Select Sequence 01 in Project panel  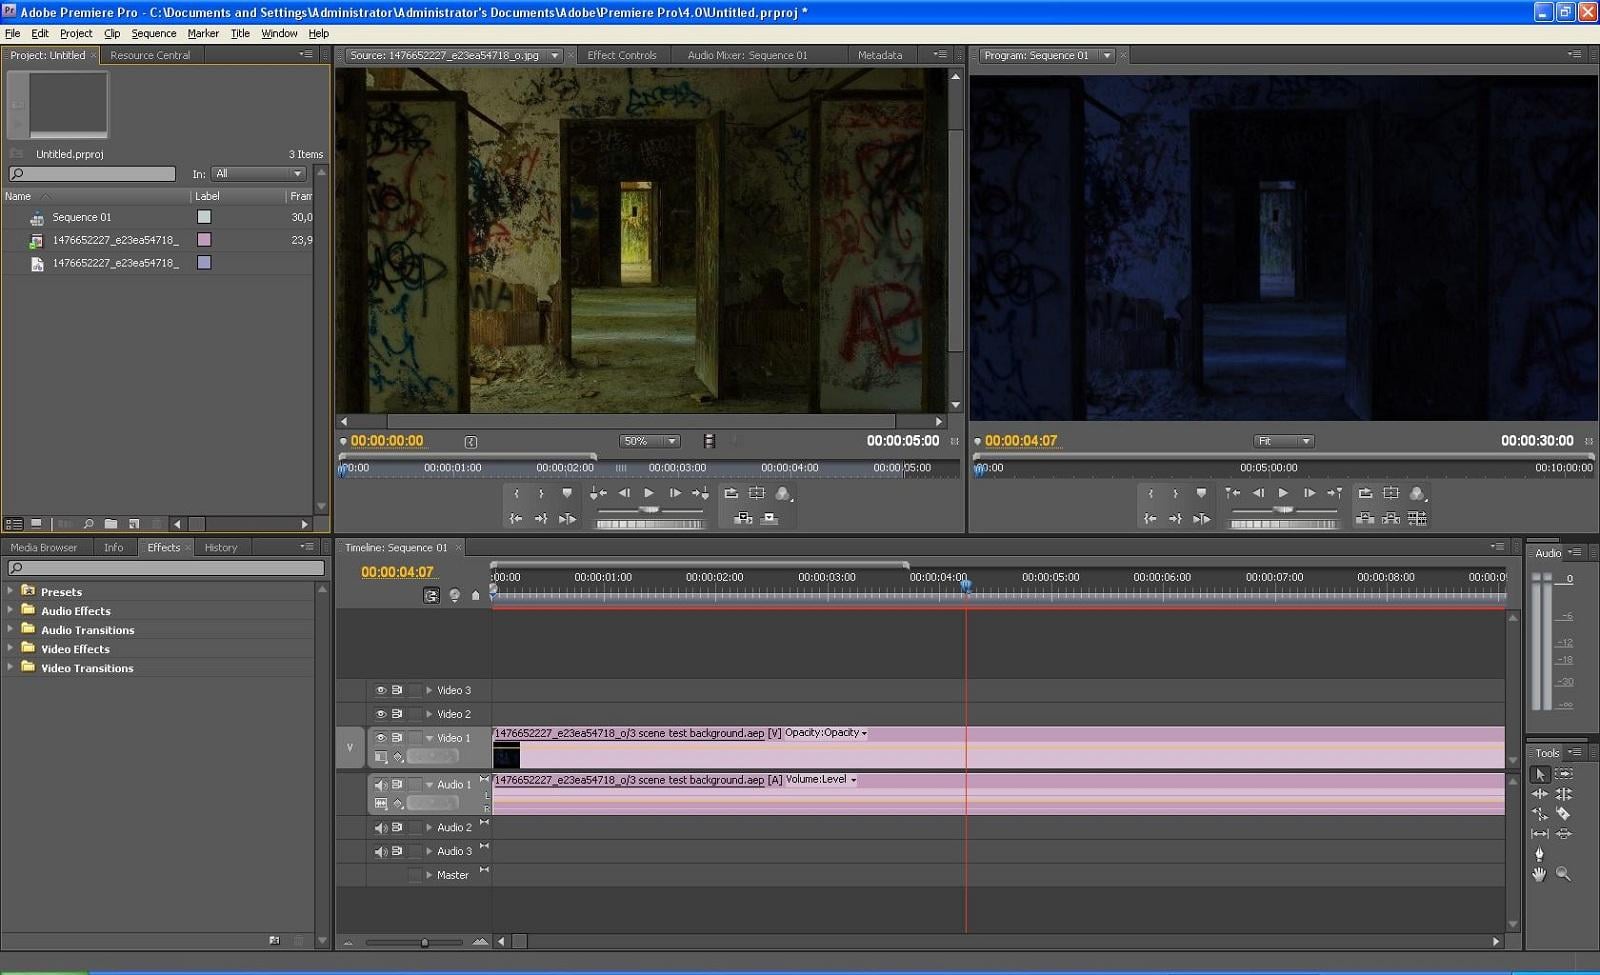pyautogui.click(x=82, y=217)
